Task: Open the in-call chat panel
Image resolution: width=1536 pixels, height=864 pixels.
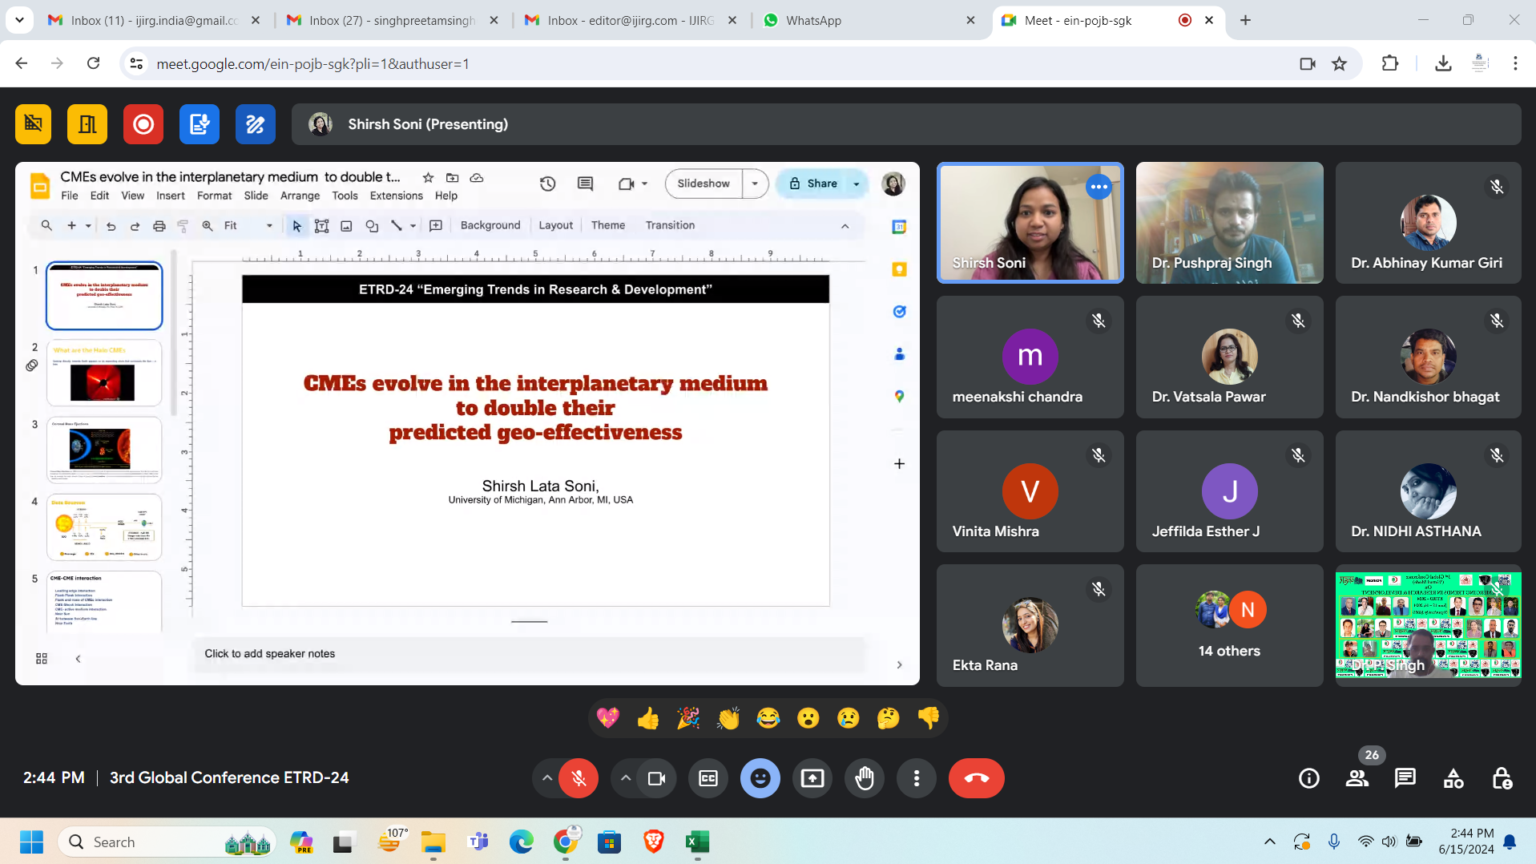Action: pos(1405,778)
